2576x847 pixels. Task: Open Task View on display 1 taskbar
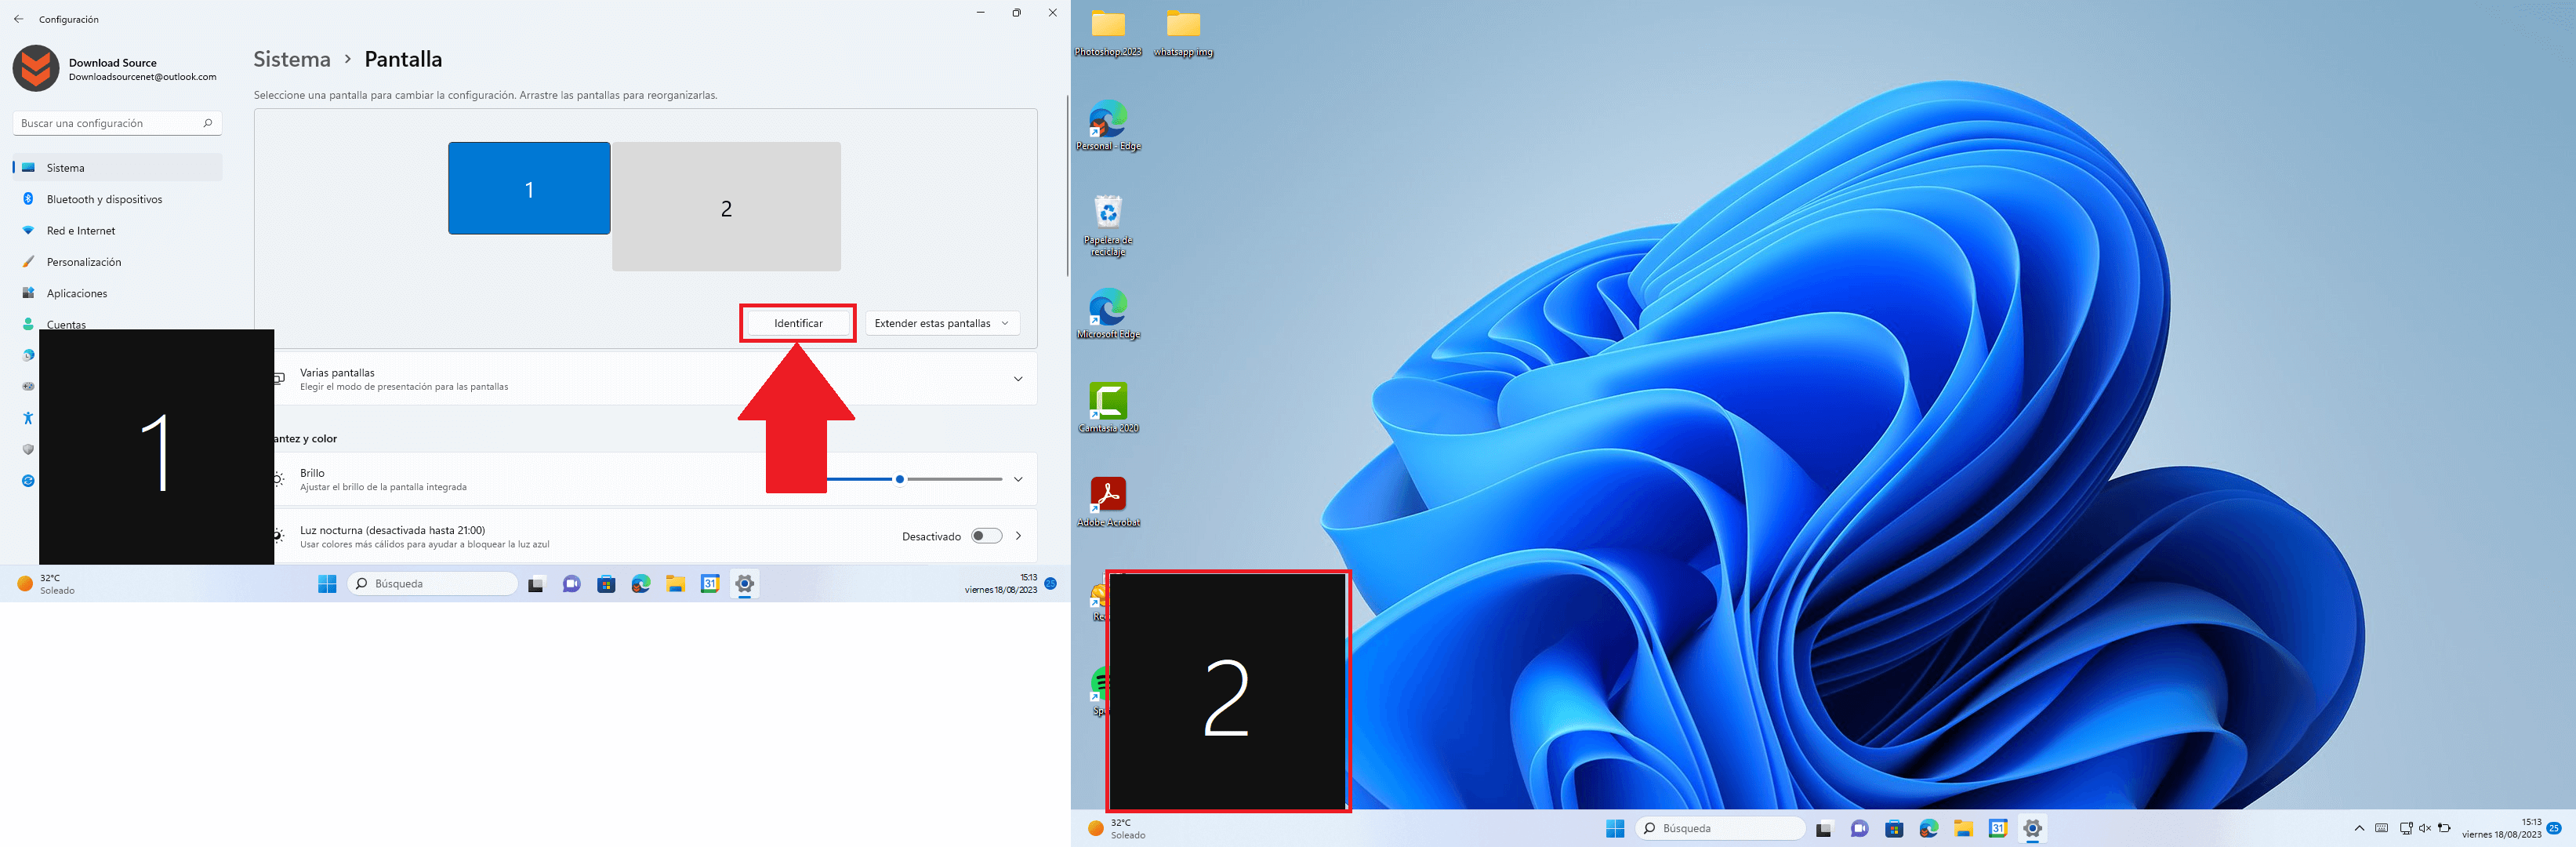coord(536,584)
